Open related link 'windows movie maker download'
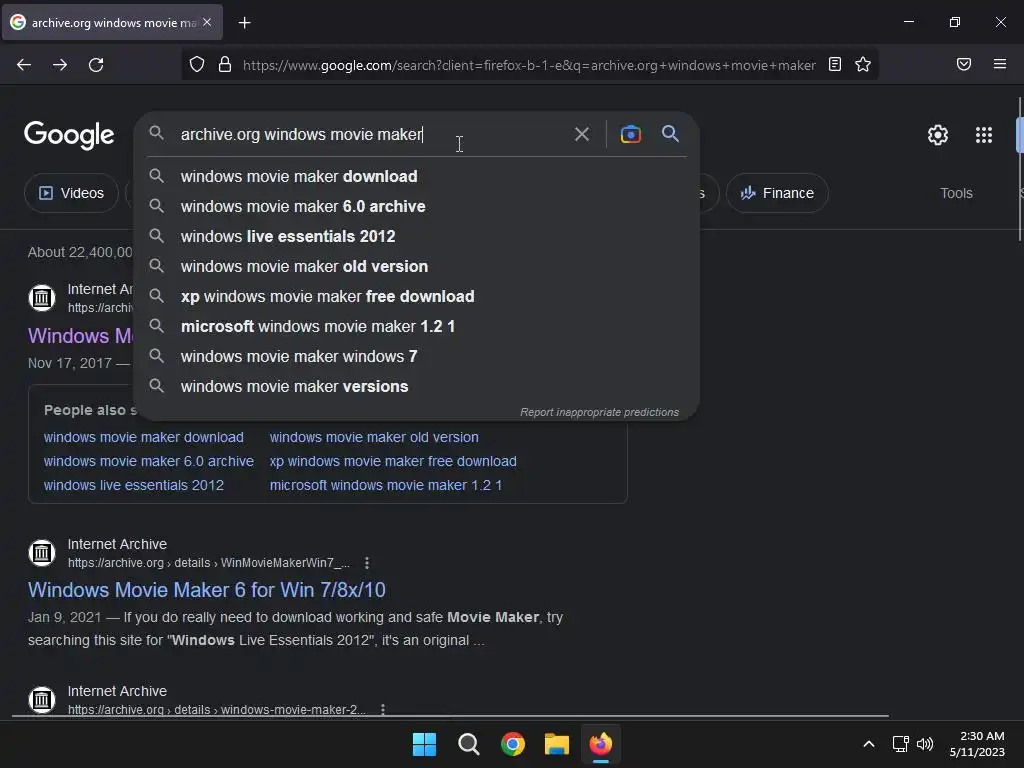The image size is (1024, 768). coord(144,438)
